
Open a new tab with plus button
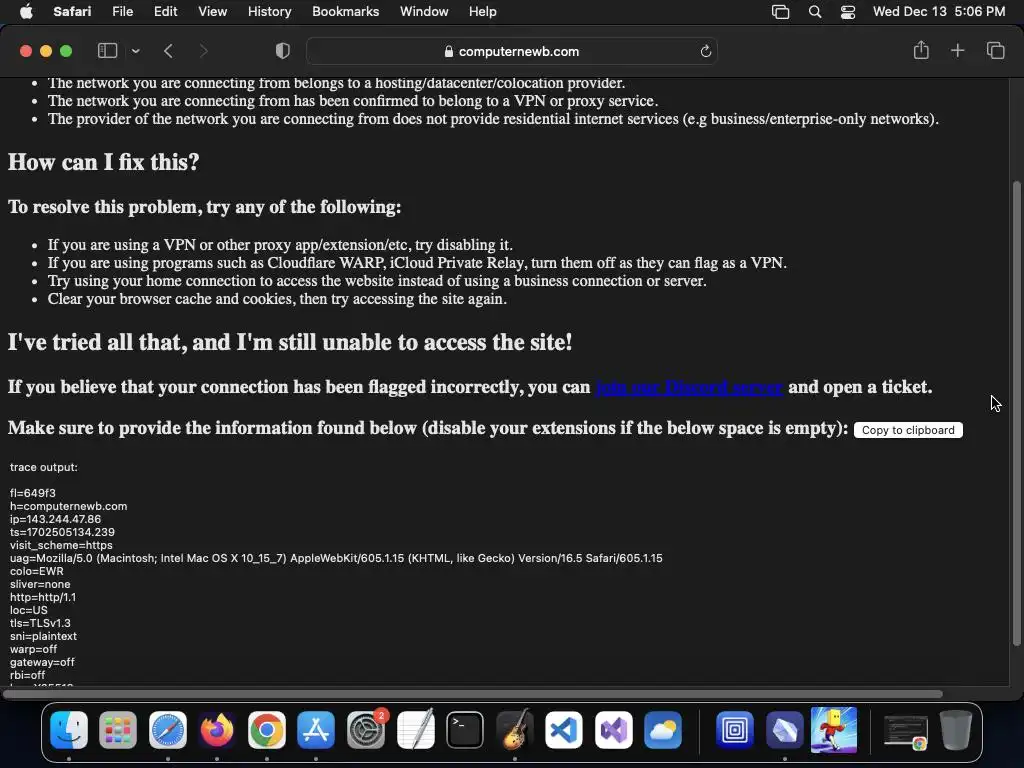957,50
